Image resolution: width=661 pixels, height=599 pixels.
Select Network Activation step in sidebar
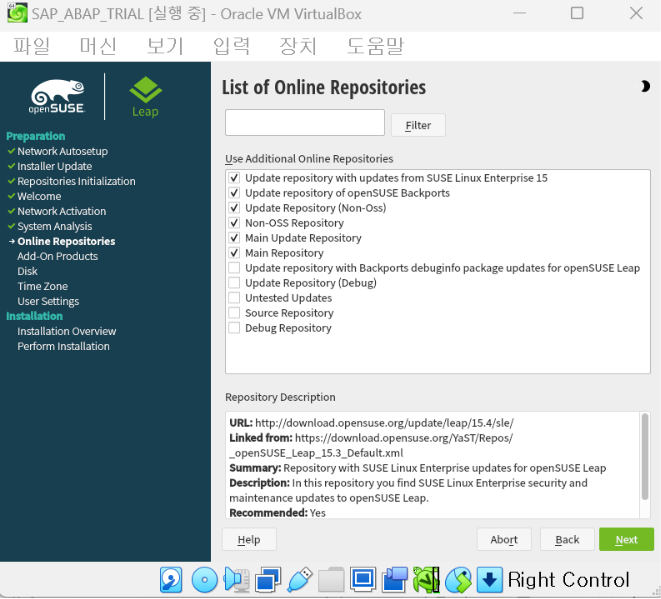(62, 212)
